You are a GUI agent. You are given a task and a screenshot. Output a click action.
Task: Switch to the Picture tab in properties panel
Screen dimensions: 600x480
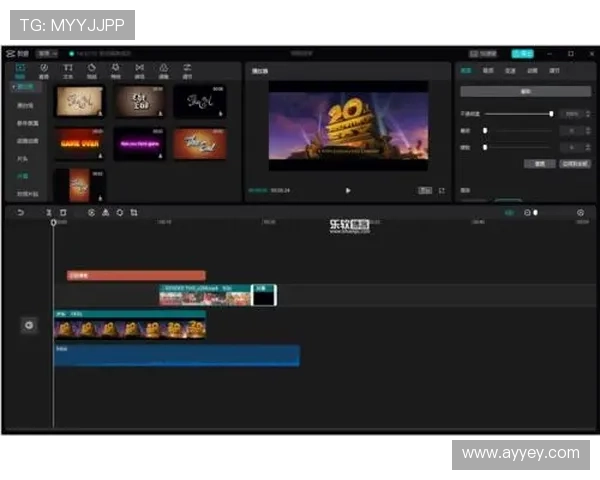[466, 70]
